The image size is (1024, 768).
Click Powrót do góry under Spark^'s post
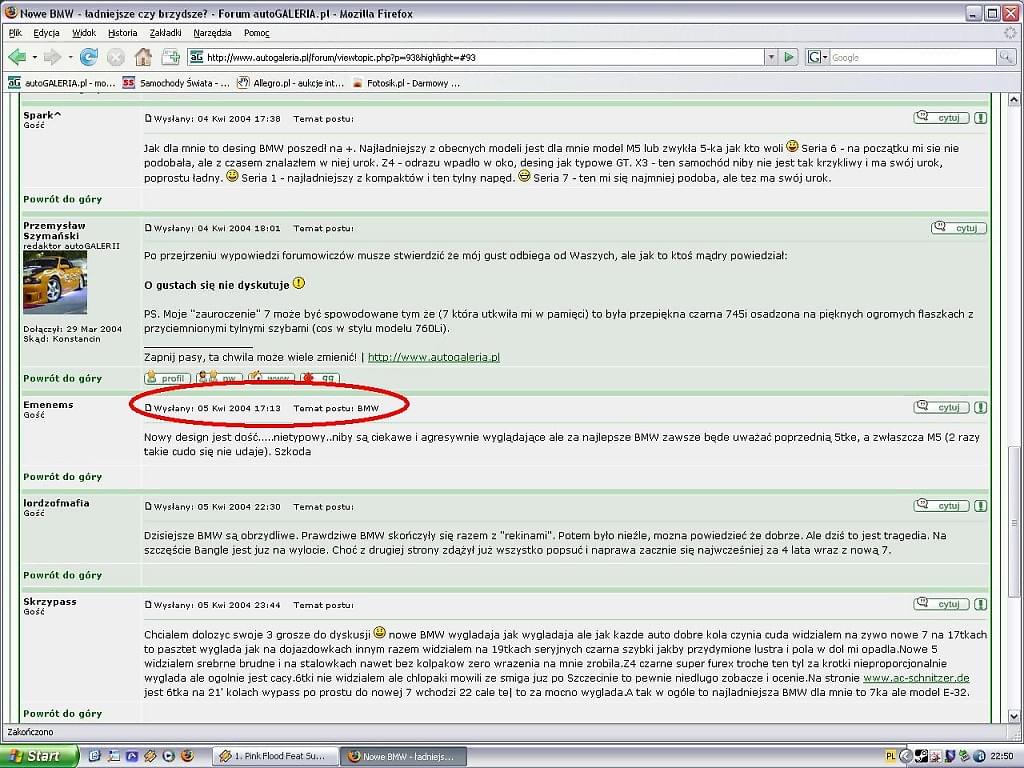click(63, 199)
